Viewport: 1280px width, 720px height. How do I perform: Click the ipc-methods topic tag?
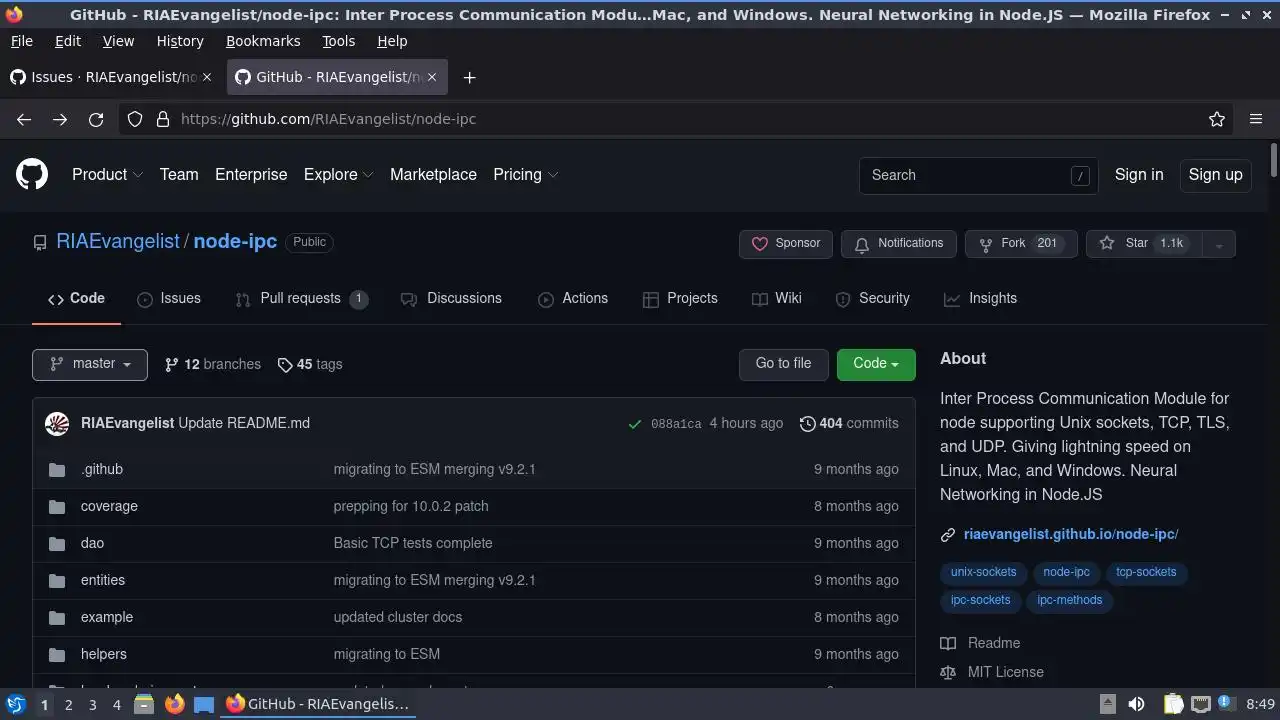1069,600
